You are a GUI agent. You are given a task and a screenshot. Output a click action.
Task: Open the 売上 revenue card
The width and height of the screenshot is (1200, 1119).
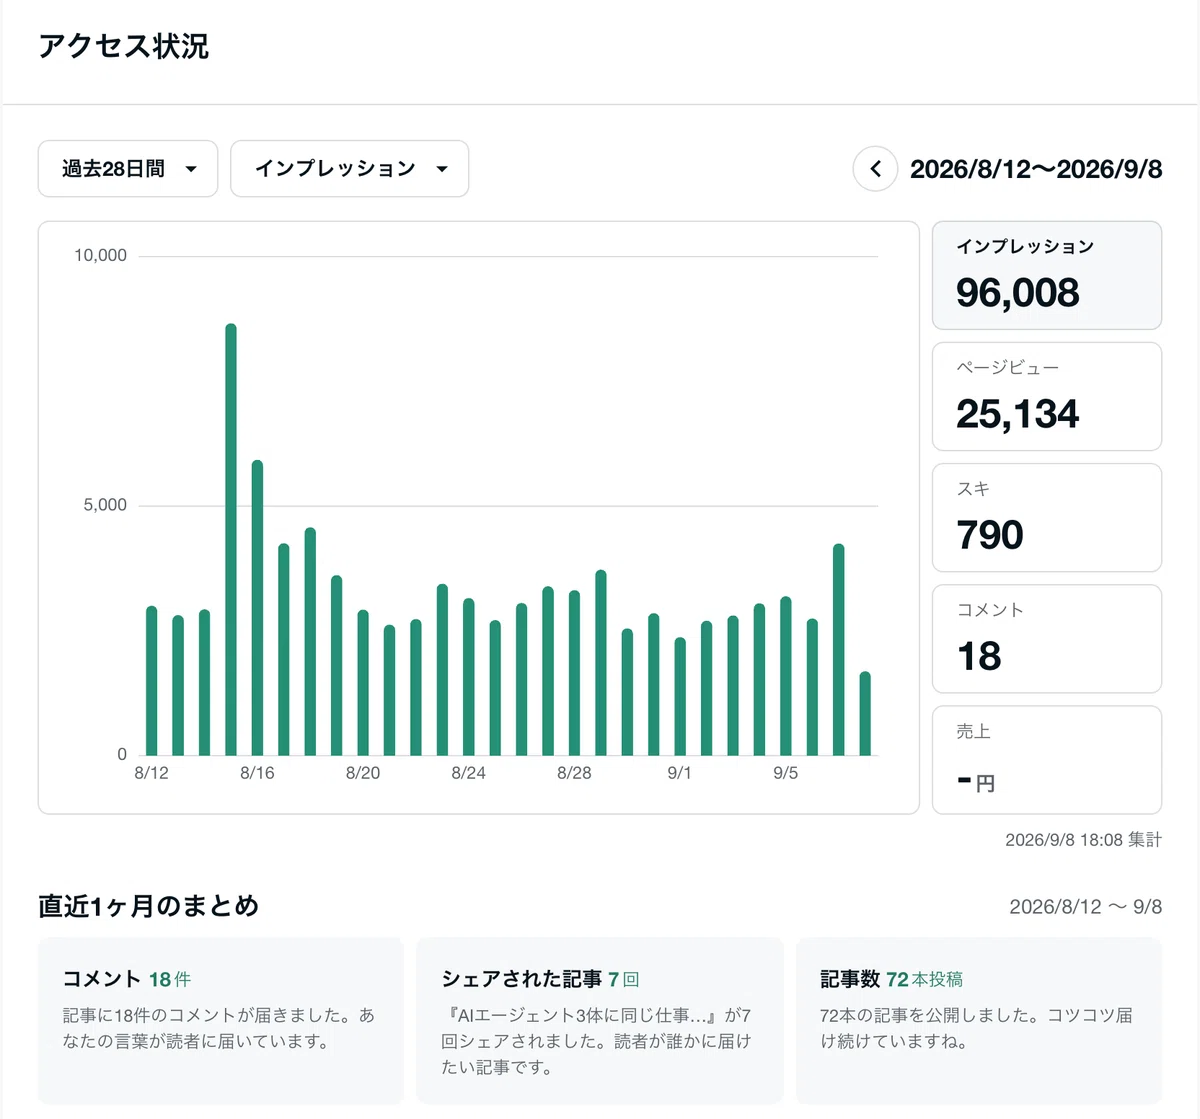[1047, 760]
